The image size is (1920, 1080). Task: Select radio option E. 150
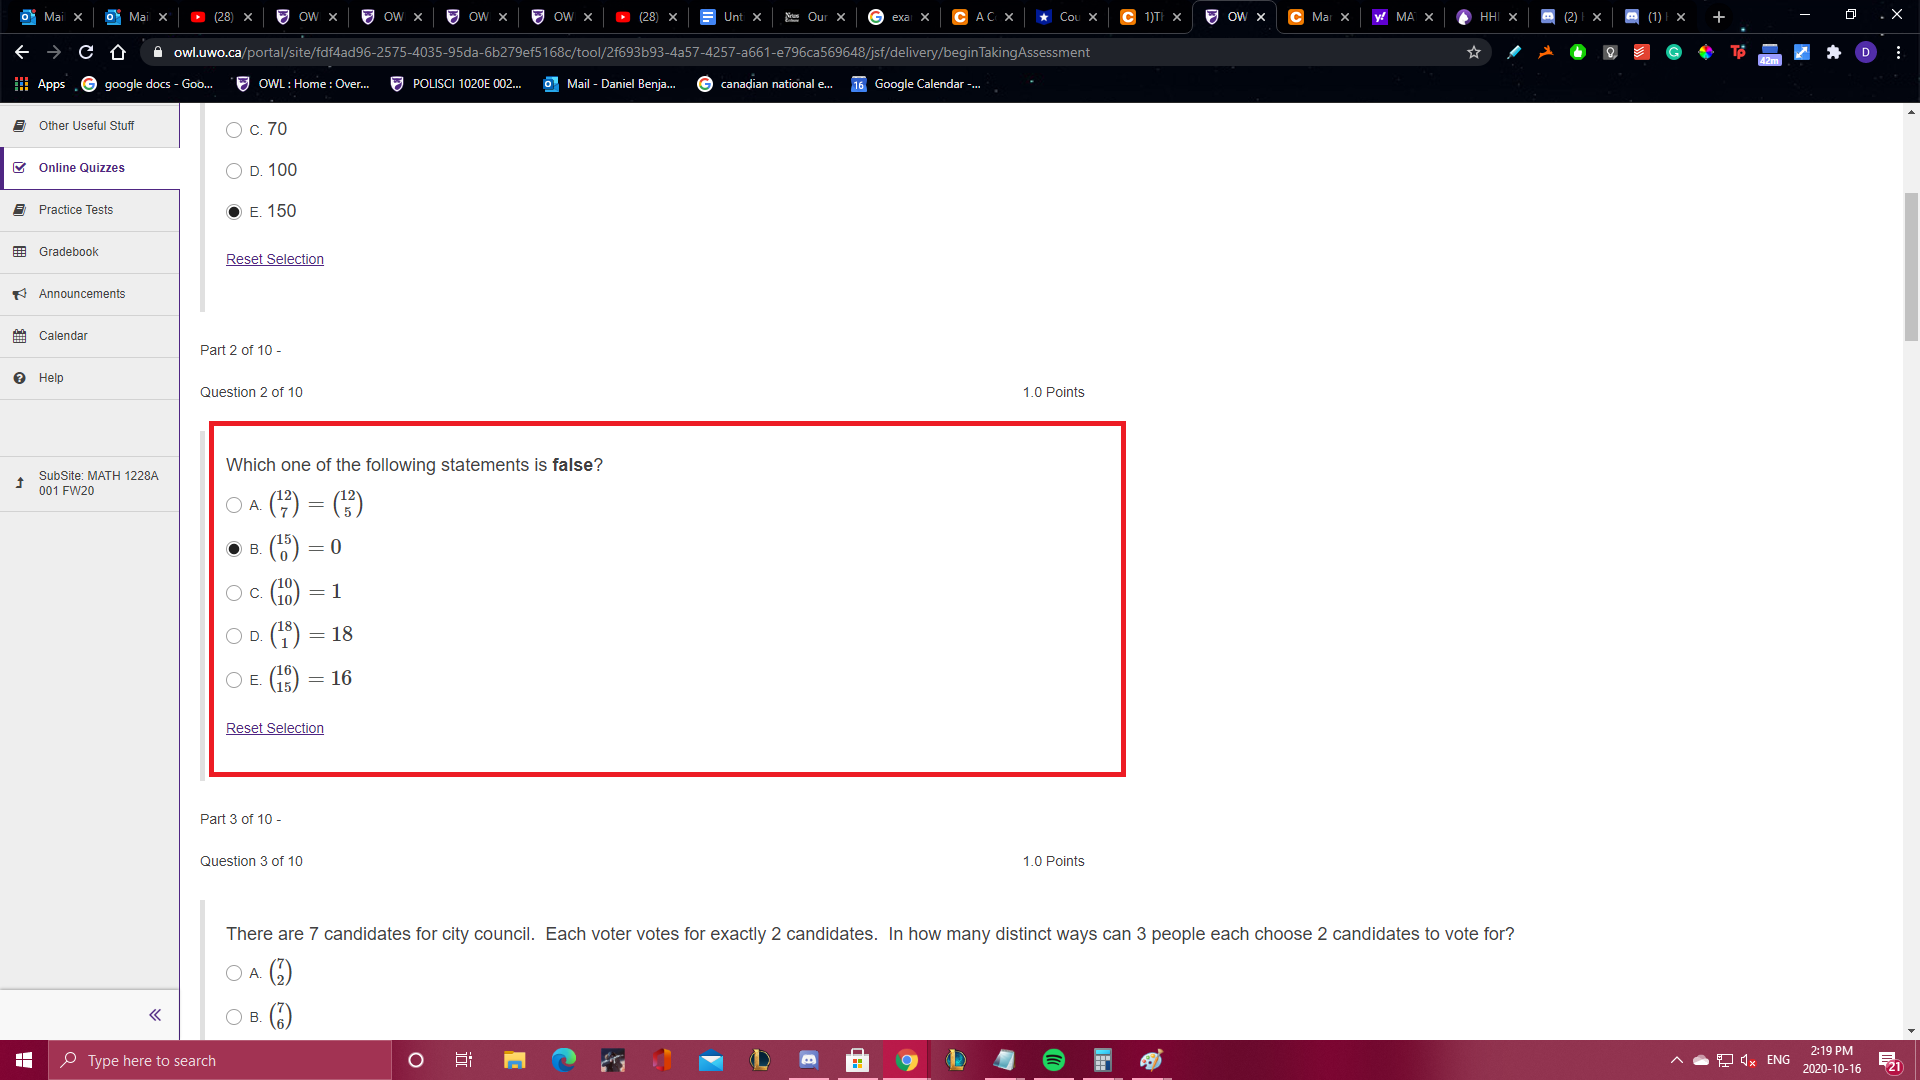(234, 212)
